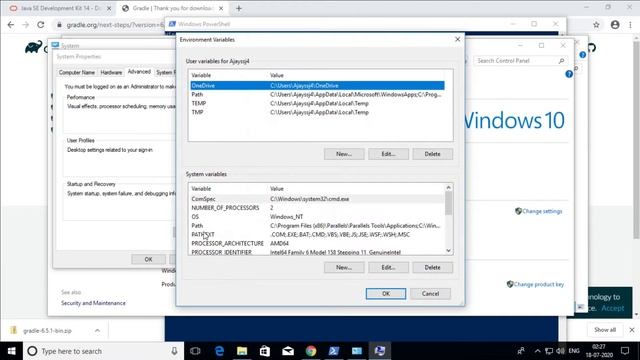Click Delete under User variables
Image resolution: width=640 pixels, height=360 pixels.
(x=433, y=154)
